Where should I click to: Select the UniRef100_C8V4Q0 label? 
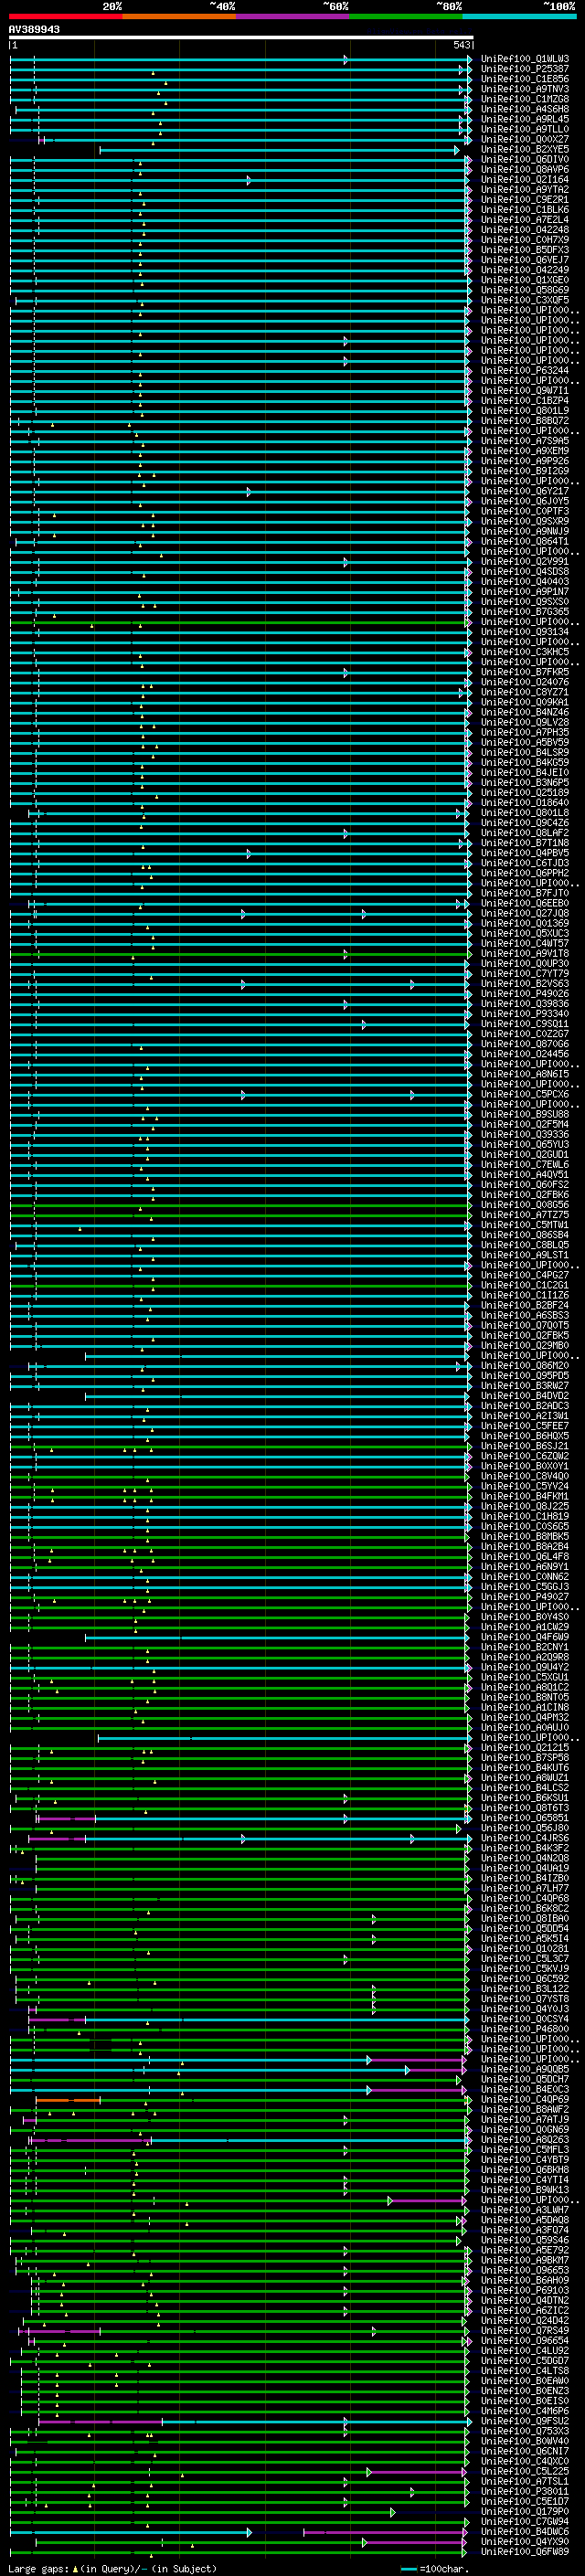point(525,1476)
